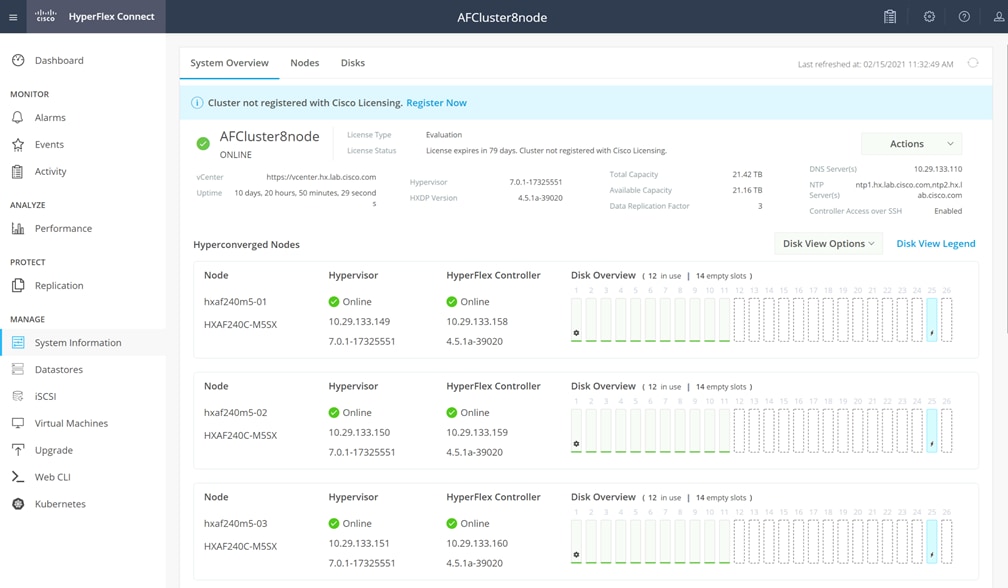Click node name hxaf240m5-01
This screenshot has width=1008, height=588.
coord(235,301)
